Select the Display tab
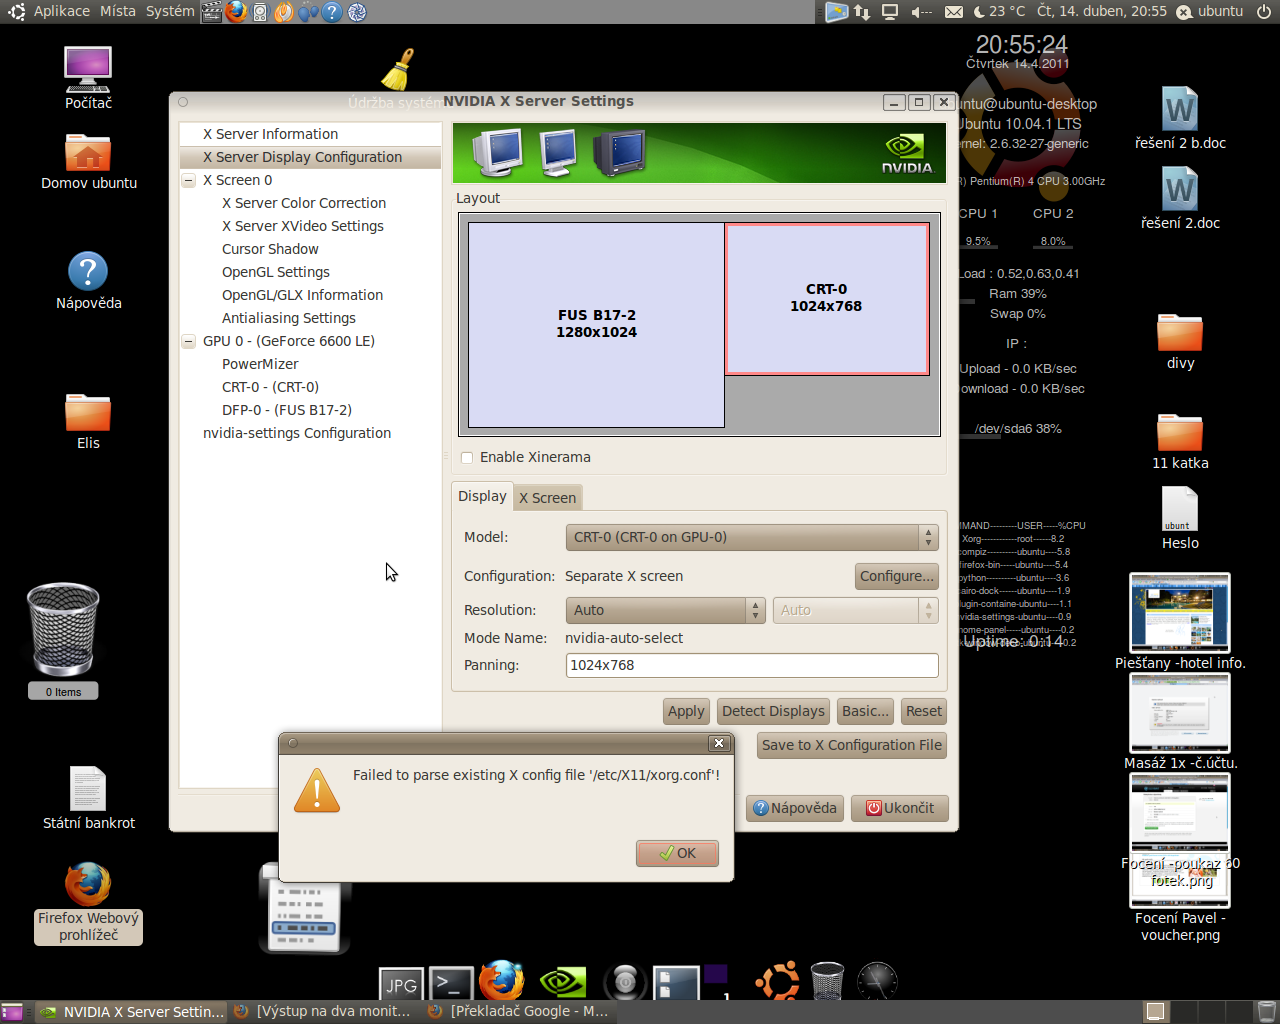1280x1024 pixels. click(x=482, y=496)
